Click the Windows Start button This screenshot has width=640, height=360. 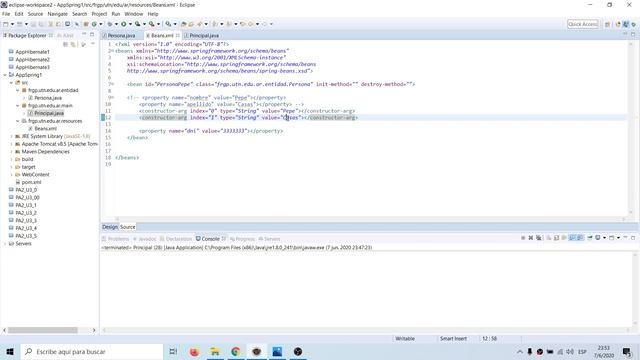[10, 351]
